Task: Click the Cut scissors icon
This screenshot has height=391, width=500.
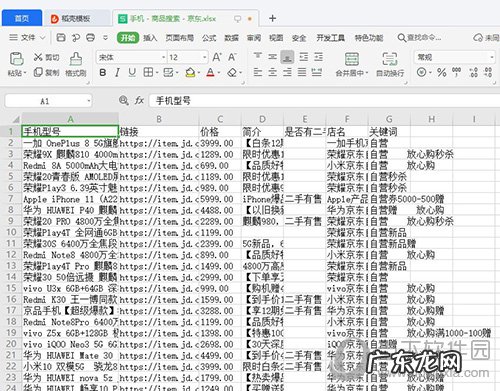Action: coord(38,57)
